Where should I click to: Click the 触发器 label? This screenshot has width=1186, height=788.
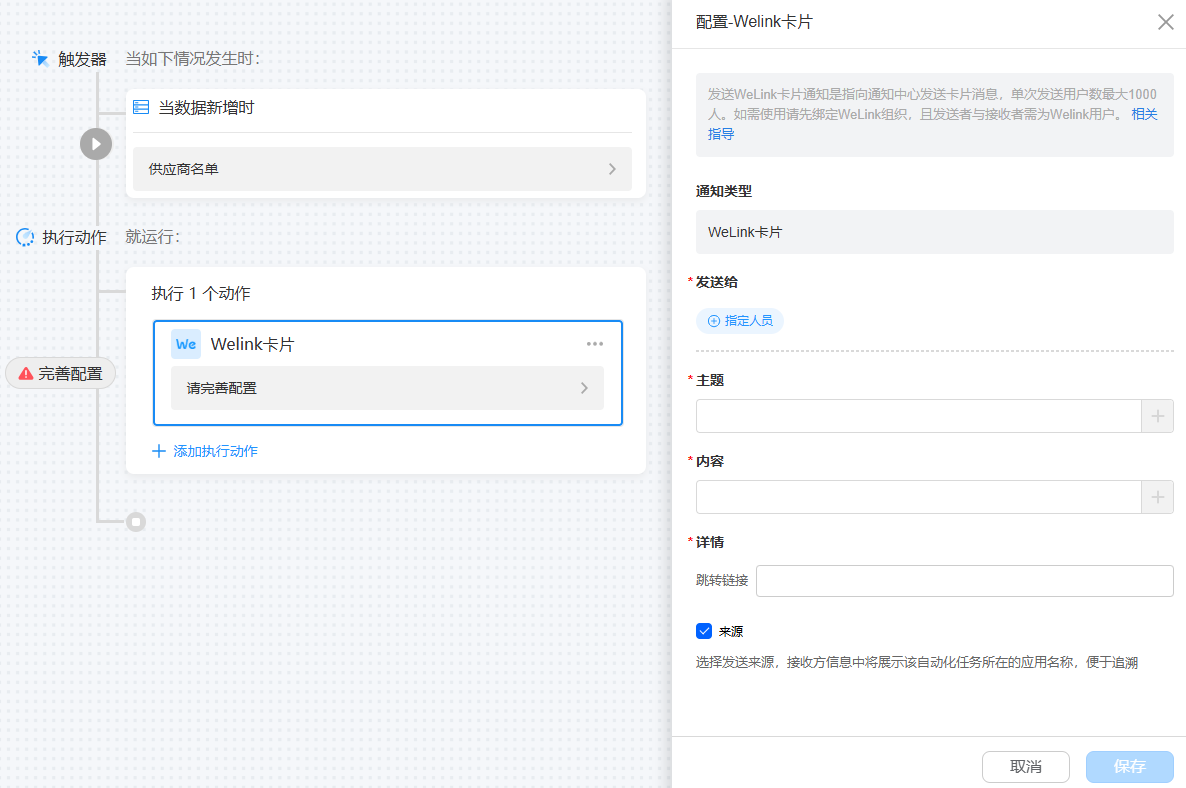pos(82,59)
